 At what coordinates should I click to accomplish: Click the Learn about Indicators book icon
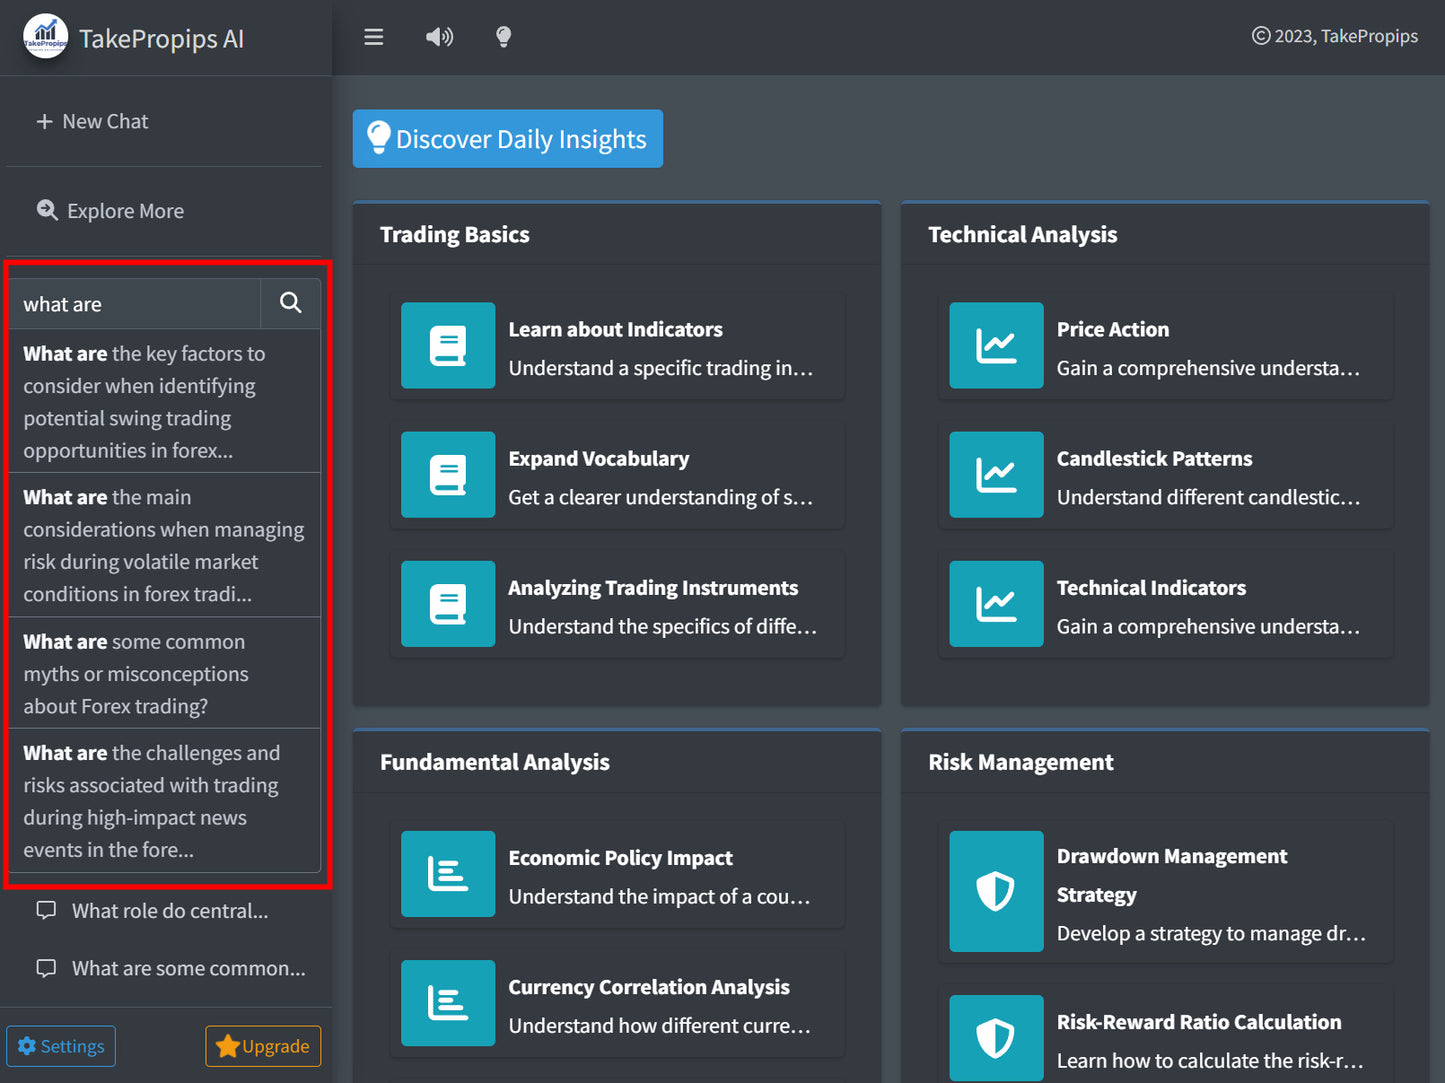coord(448,345)
